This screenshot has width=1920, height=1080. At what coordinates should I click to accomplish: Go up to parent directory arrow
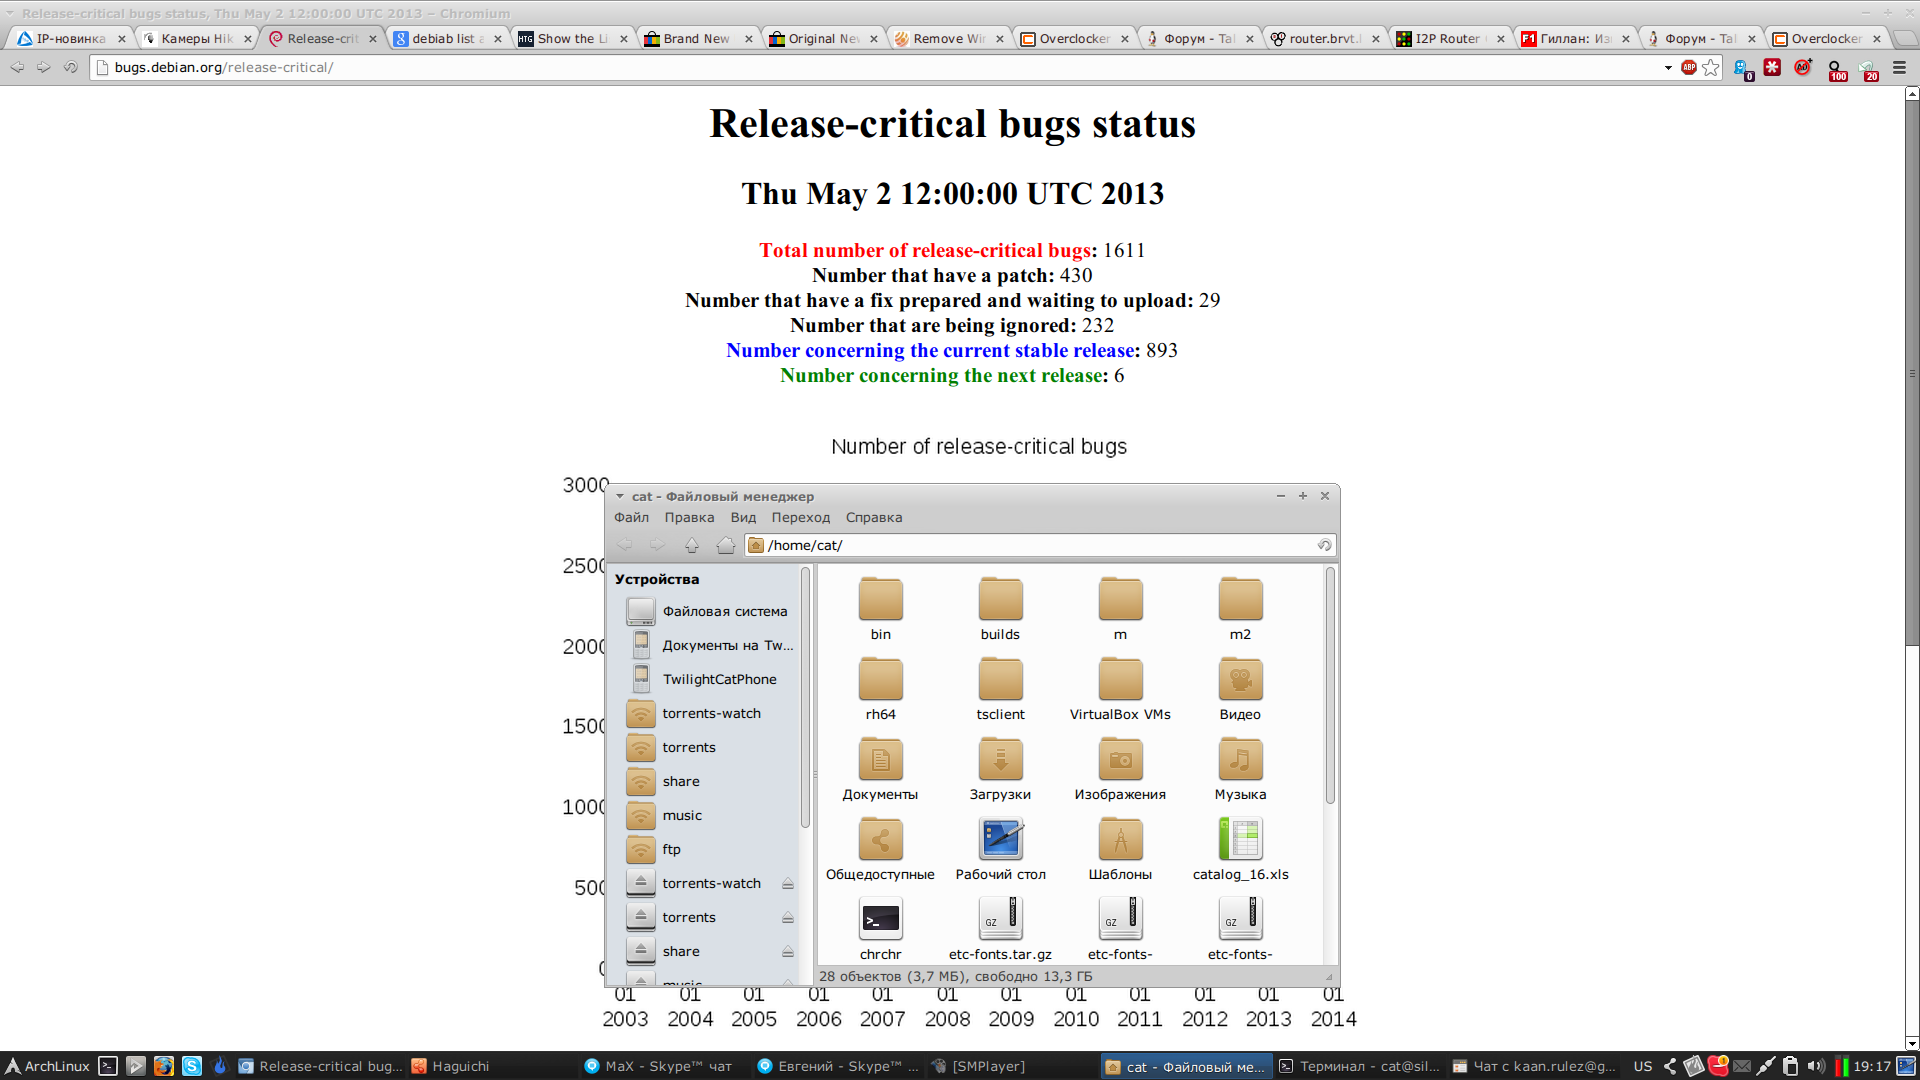click(x=692, y=545)
